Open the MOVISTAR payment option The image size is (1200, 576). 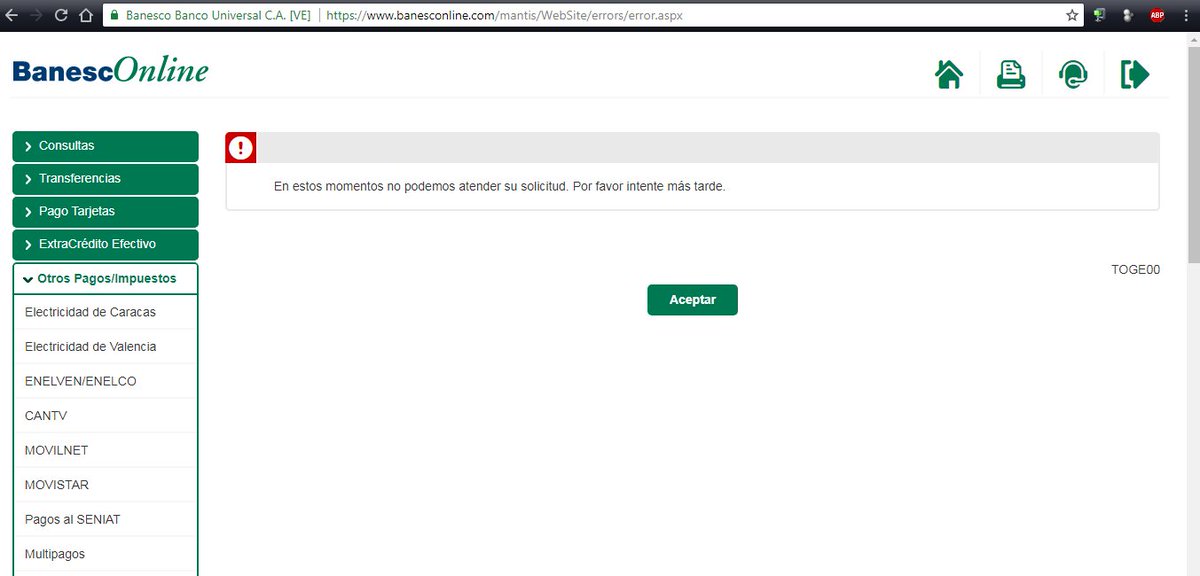coord(105,485)
